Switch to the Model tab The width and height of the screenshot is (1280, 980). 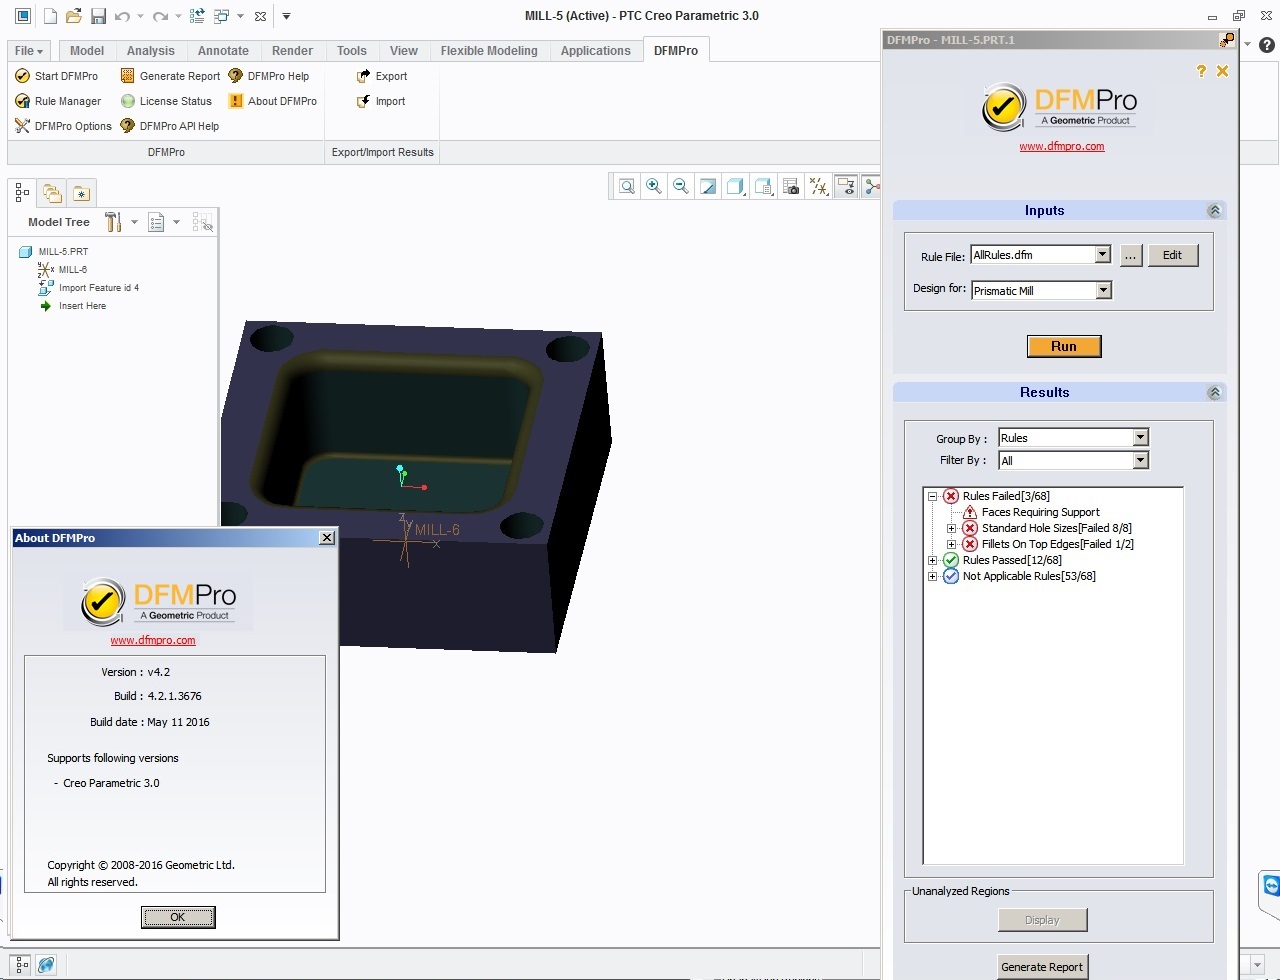pyautogui.click(x=87, y=51)
